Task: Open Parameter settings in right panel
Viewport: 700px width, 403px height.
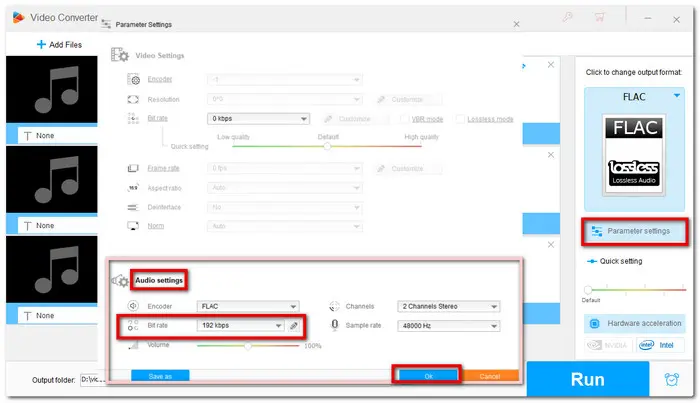Action: click(x=634, y=231)
